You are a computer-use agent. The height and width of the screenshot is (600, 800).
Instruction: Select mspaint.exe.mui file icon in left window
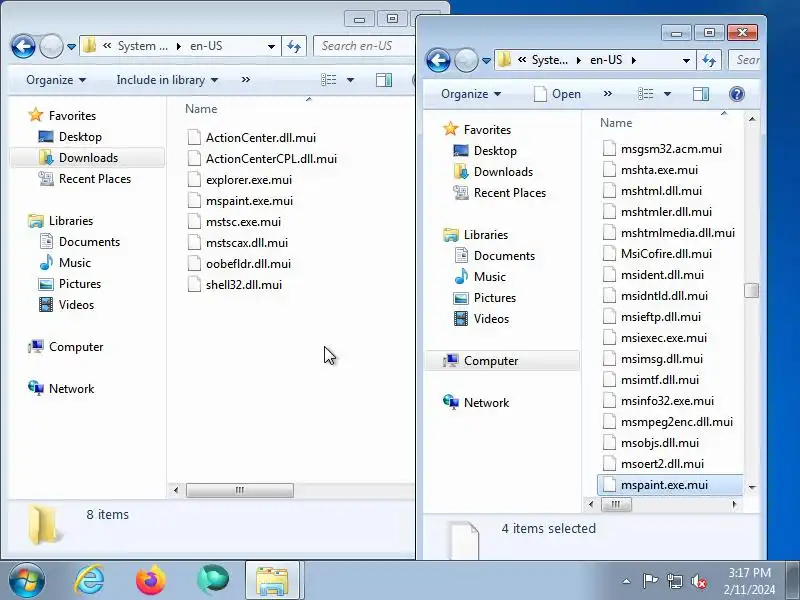pyautogui.click(x=194, y=201)
